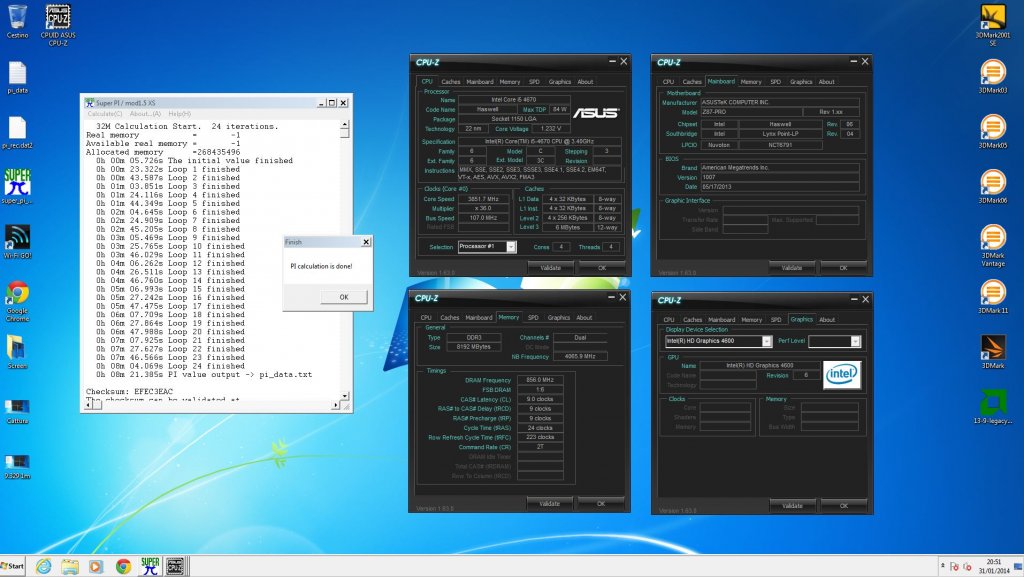Open the Super PI desktop shortcut
Image resolution: width=1024 pixels, height=577 pixels.
click(18, 187)
